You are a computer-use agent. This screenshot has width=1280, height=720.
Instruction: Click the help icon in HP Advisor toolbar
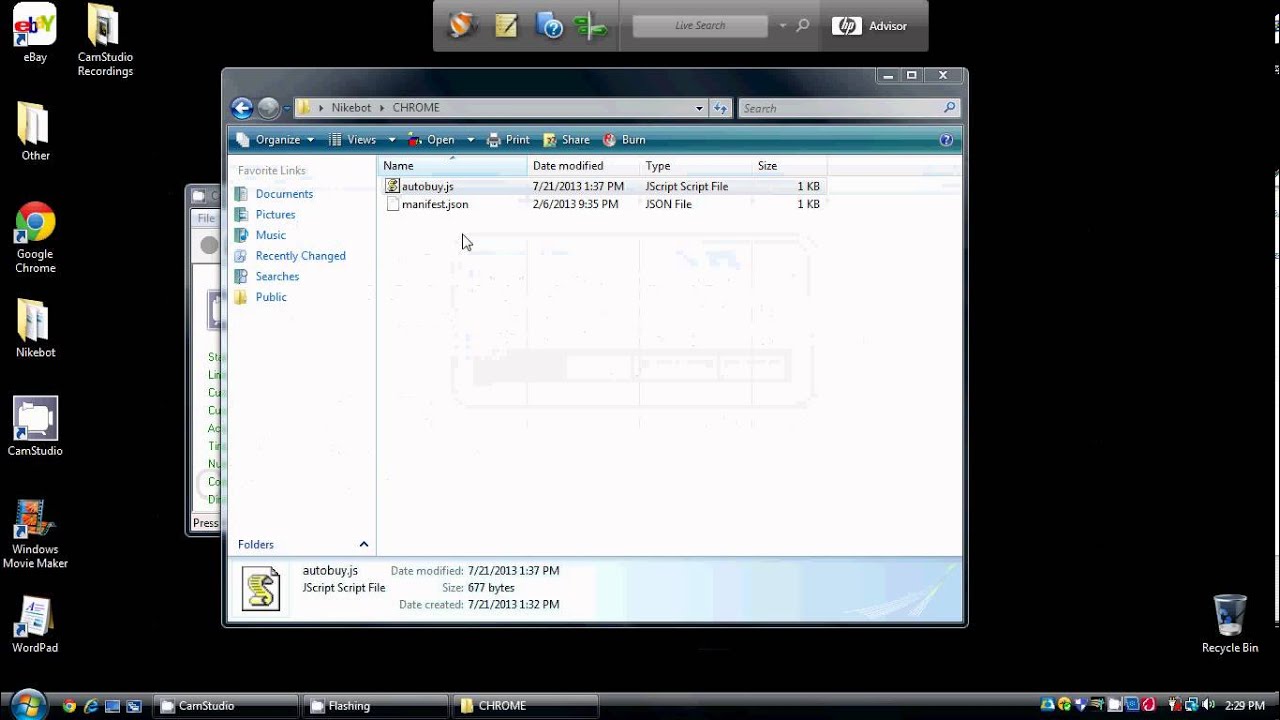(x=549, y=26)
